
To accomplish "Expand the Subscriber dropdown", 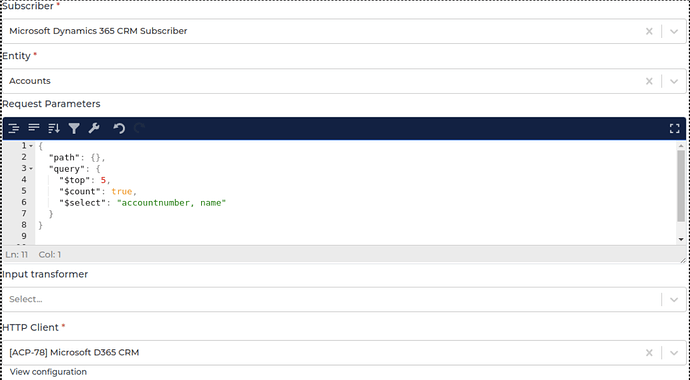I will pos(674,31).
